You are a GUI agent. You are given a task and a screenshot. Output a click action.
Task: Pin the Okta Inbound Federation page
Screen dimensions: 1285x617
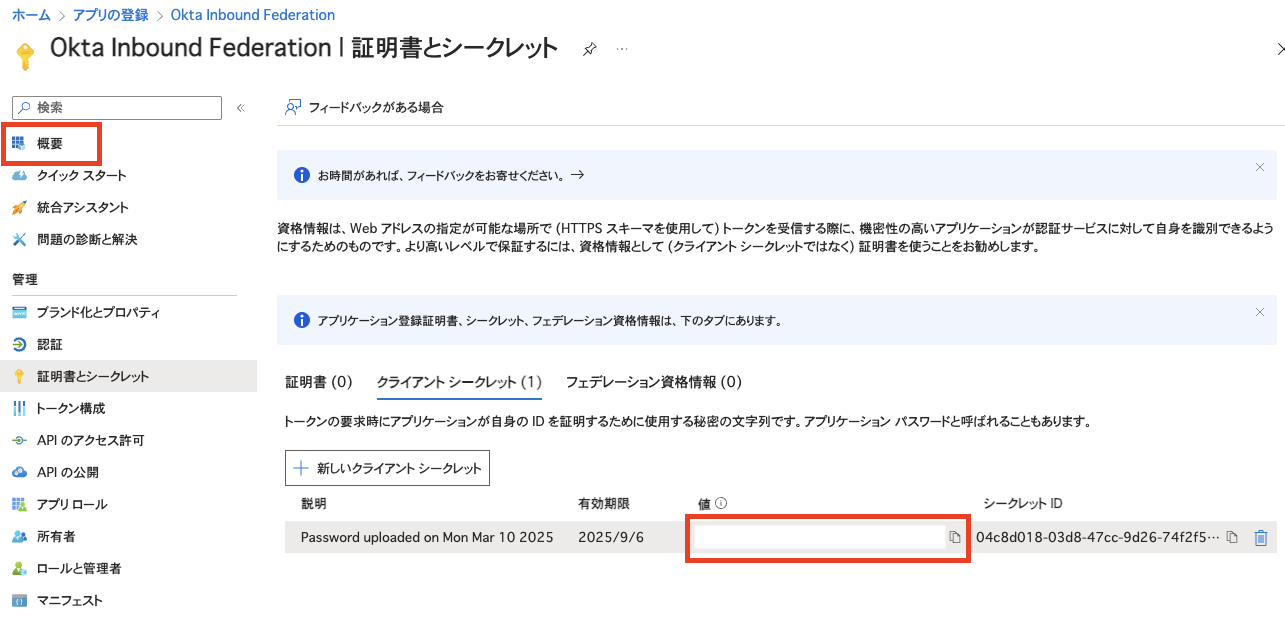point(590,49)
